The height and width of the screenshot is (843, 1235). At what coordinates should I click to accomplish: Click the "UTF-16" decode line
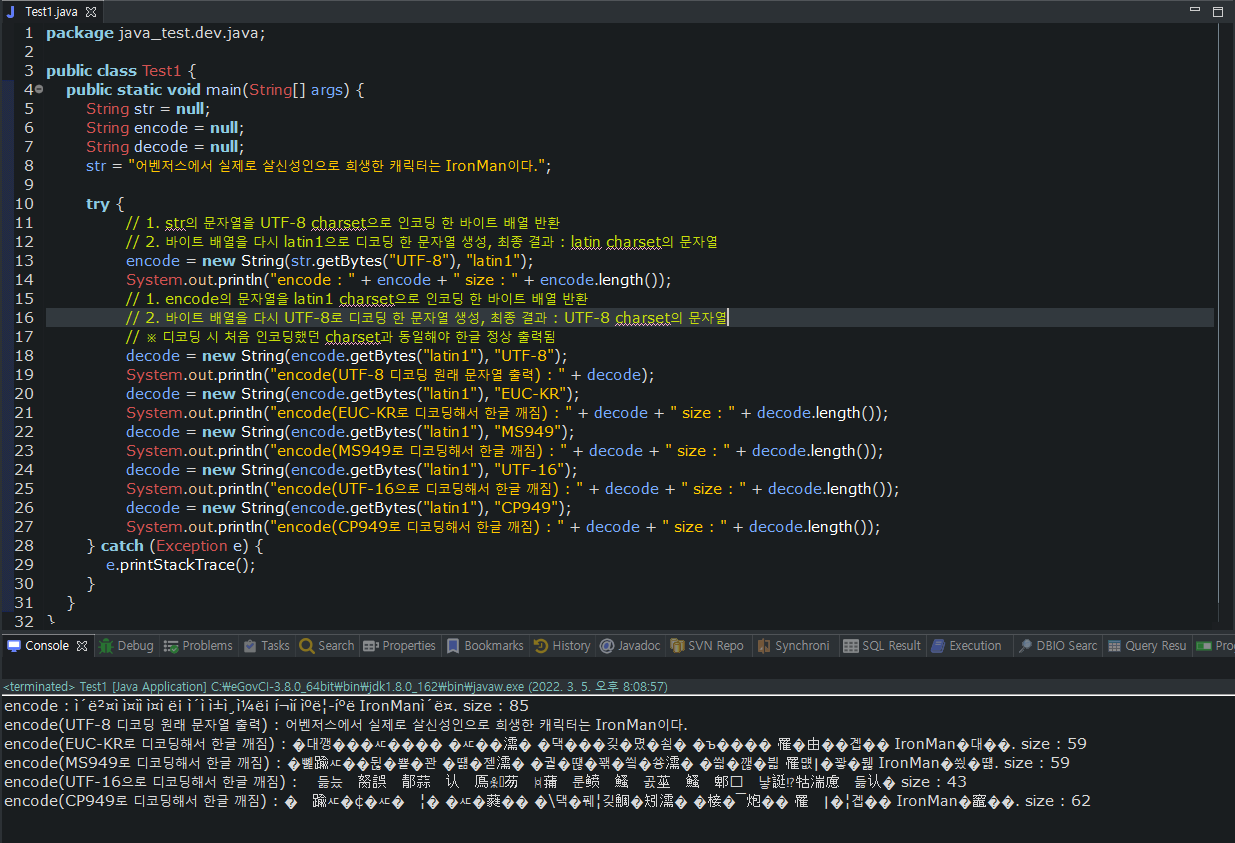(x=352, y=470)
